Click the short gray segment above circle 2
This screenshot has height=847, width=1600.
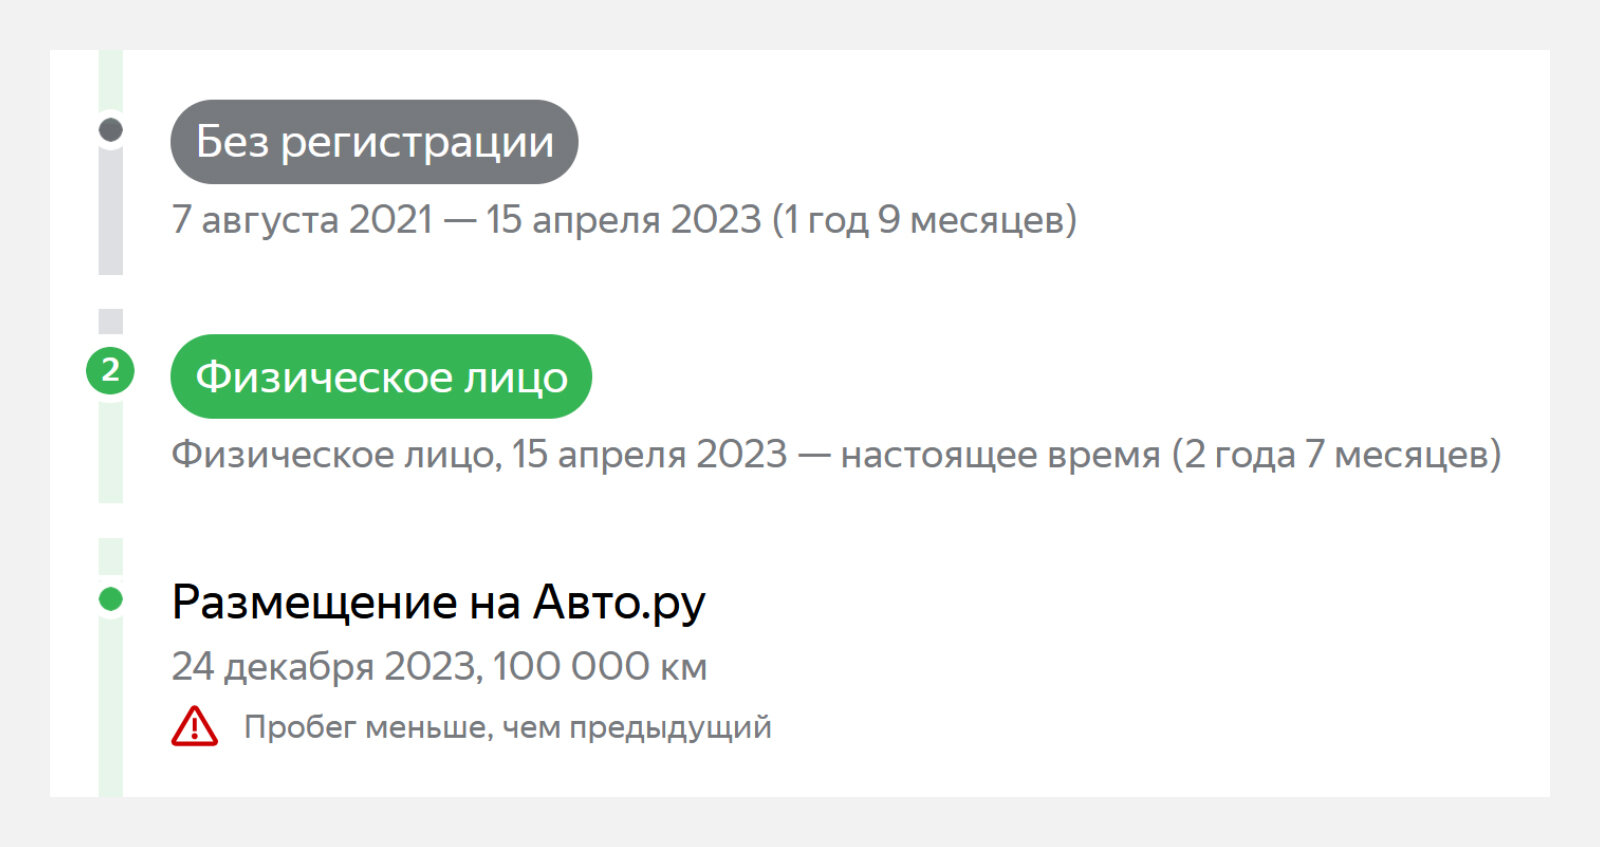(111, 321)
